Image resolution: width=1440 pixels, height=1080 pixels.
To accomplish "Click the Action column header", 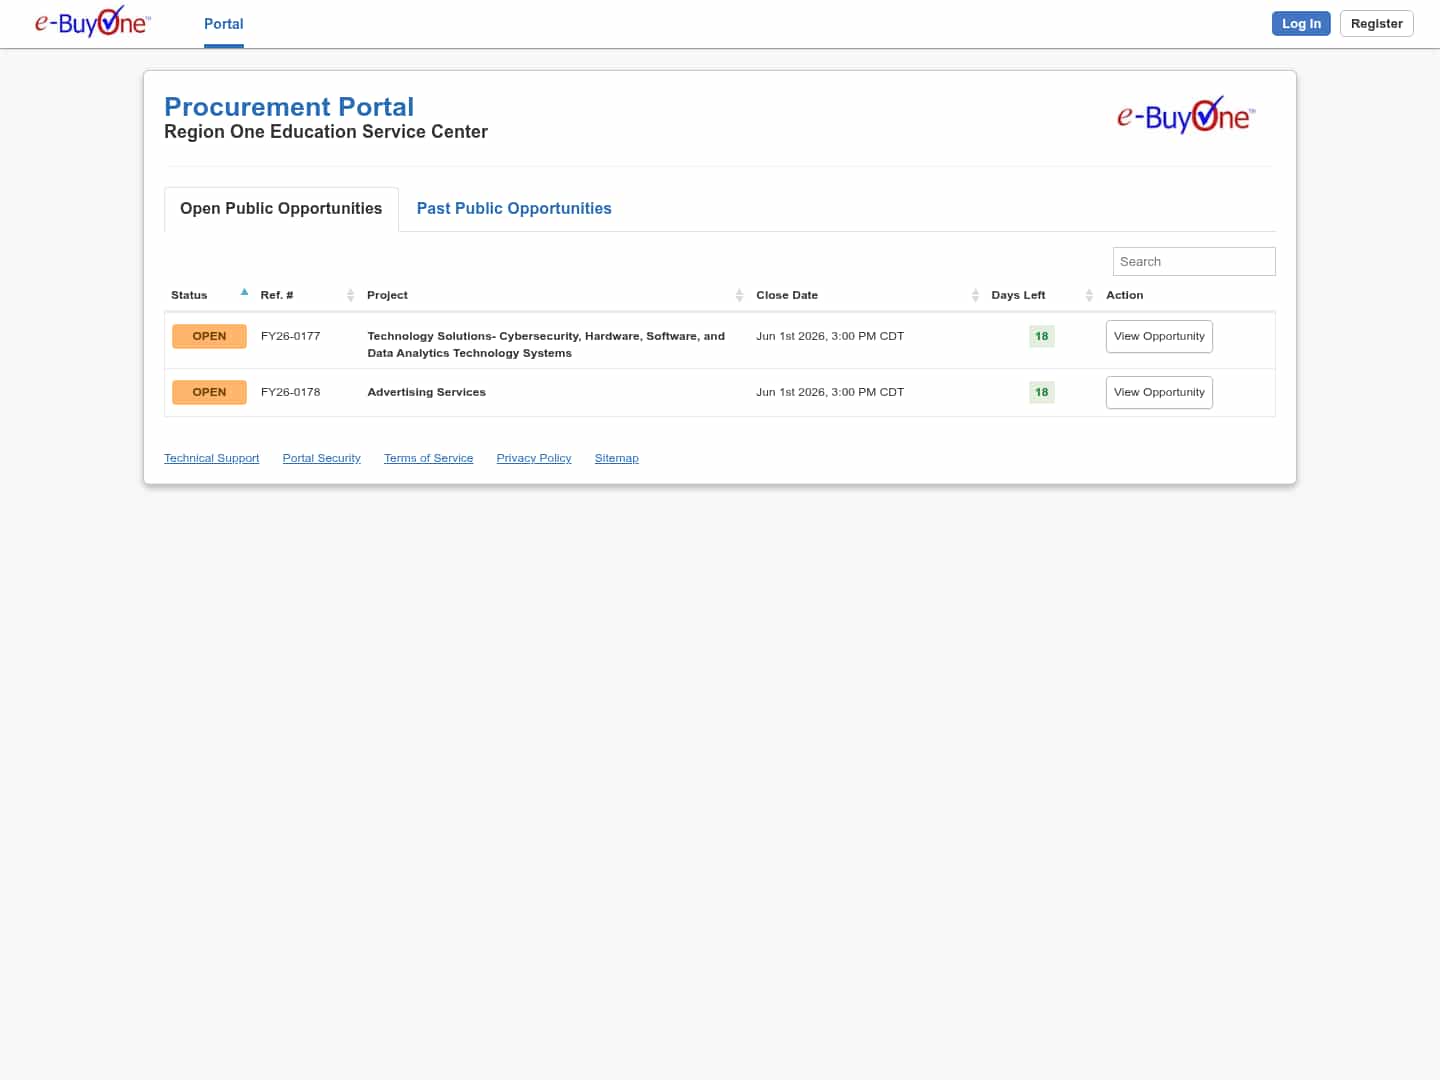I will pyautogui.click(x=1124, y=295).
